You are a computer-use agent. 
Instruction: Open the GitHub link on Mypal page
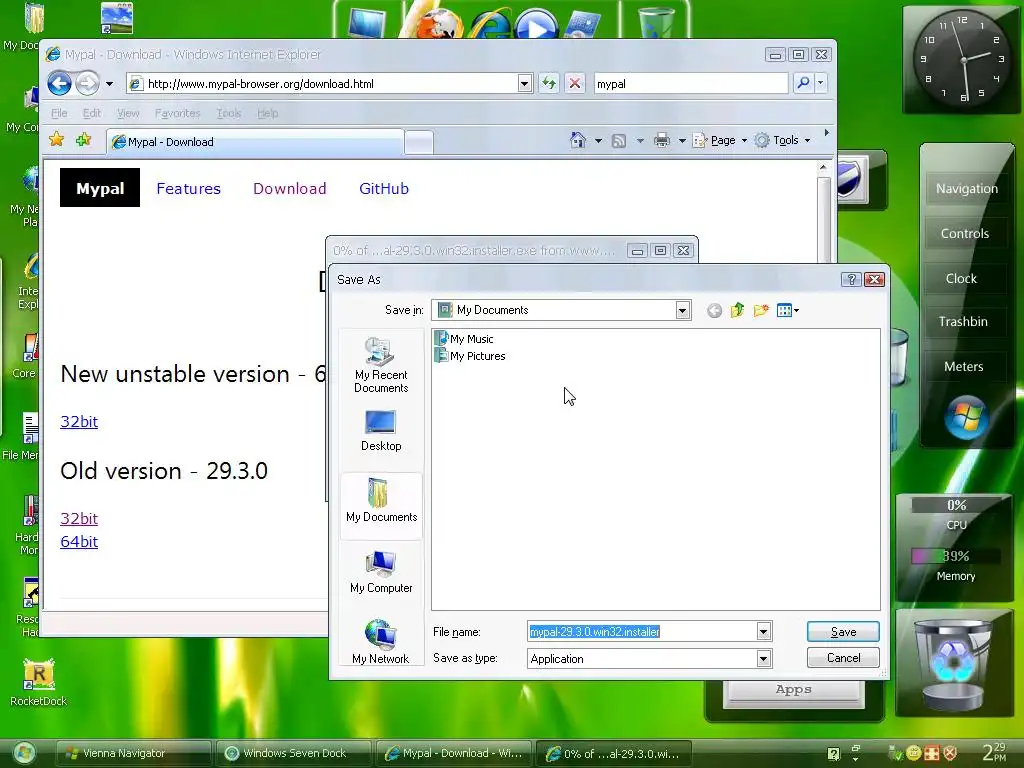point(384,188)
